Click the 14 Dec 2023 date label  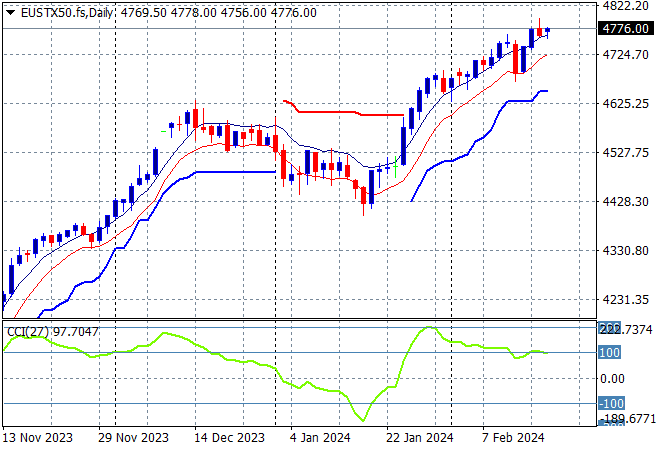(229, 438)
